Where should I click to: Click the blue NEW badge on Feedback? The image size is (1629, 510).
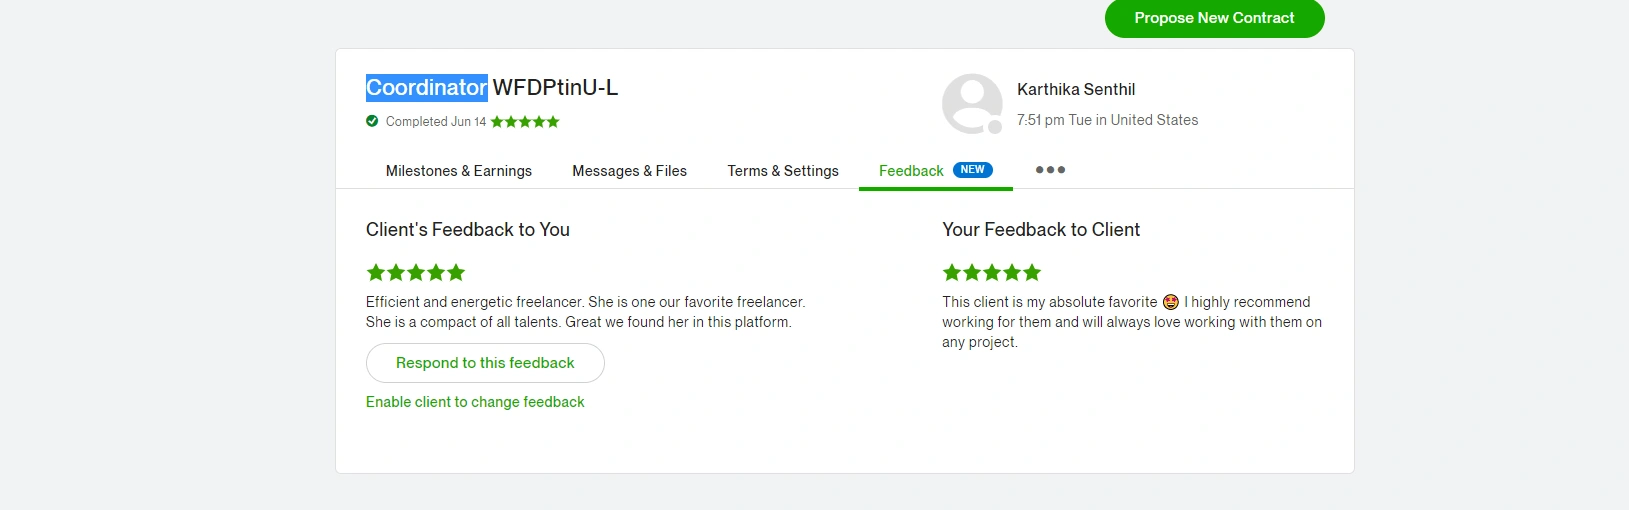(x=972, y=170)
